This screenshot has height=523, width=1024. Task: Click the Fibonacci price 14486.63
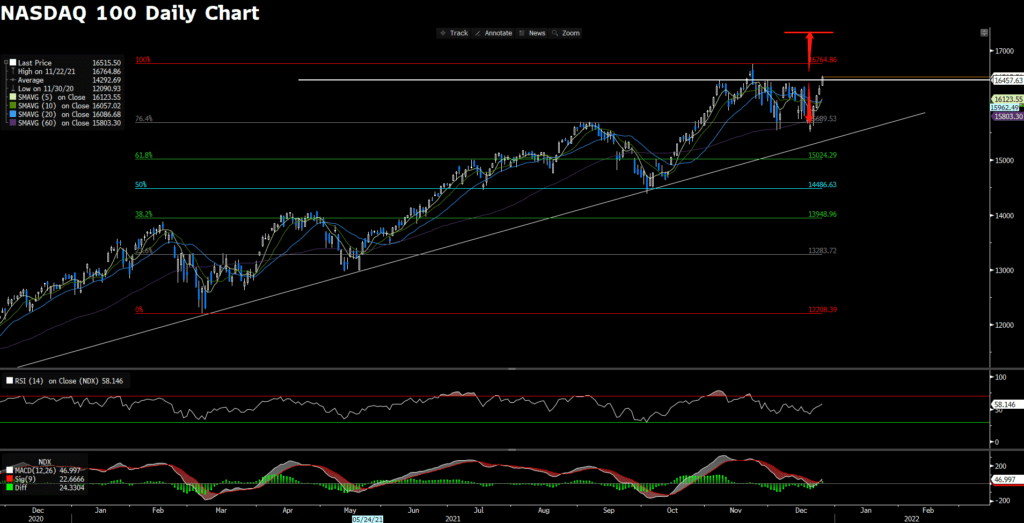[x=823, y=185]
